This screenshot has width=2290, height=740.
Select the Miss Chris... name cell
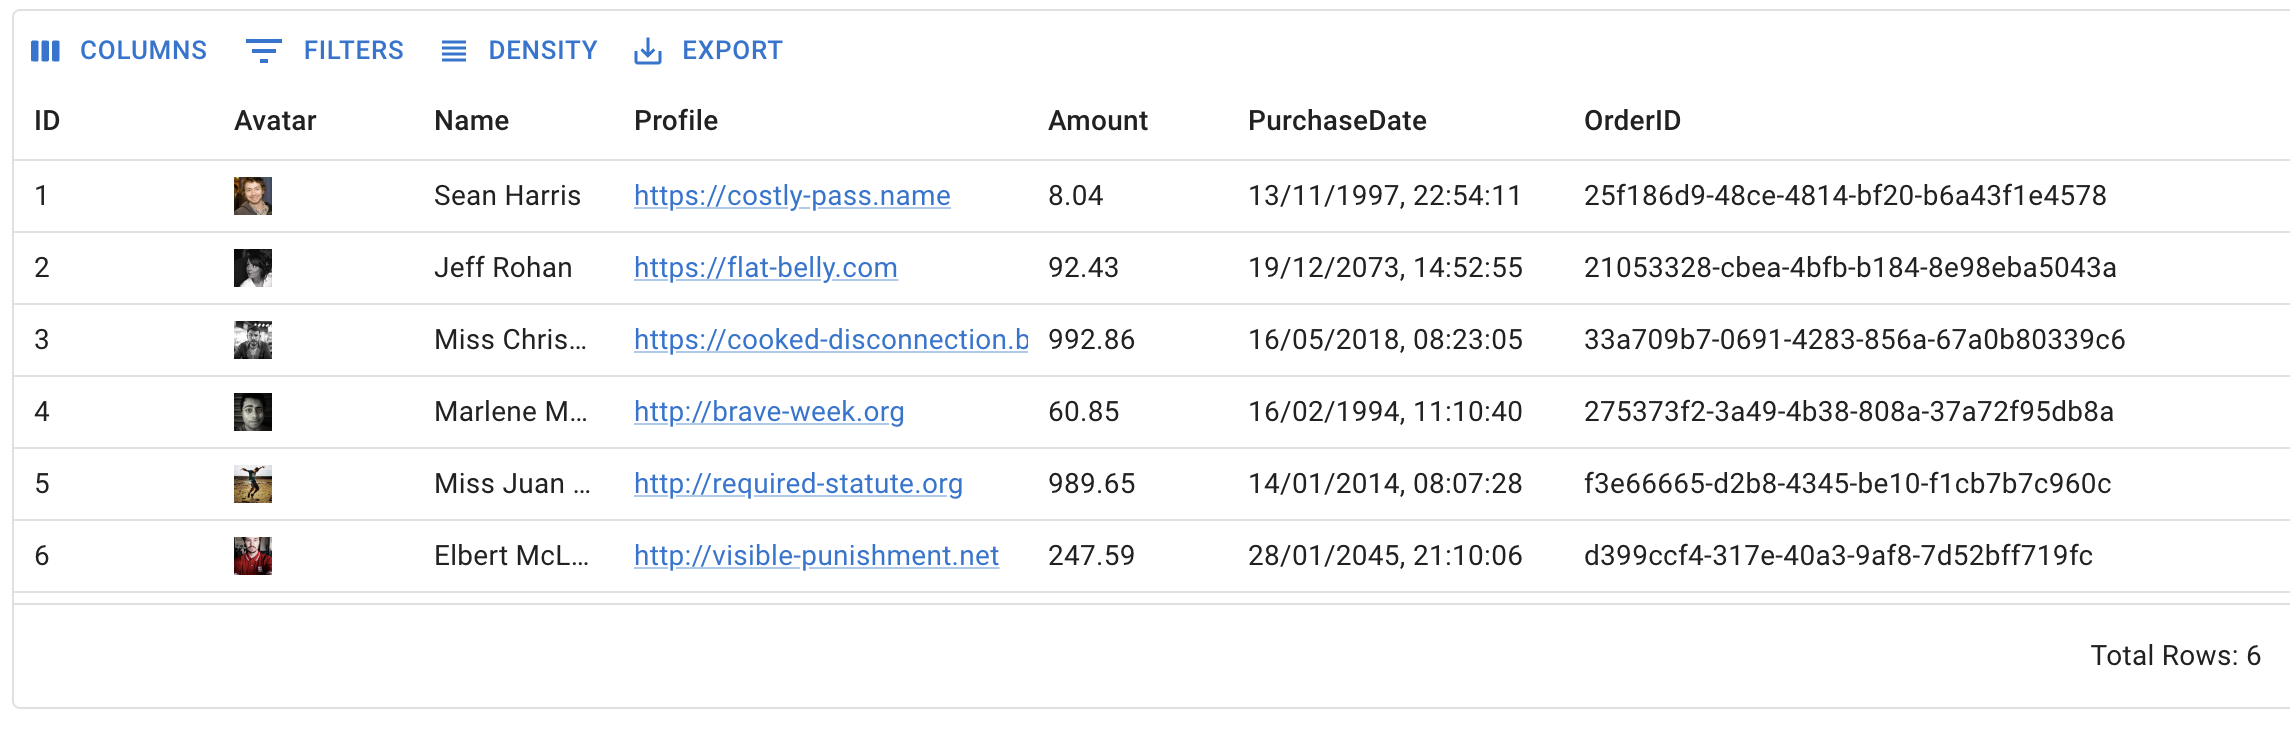tap(510, 340)
